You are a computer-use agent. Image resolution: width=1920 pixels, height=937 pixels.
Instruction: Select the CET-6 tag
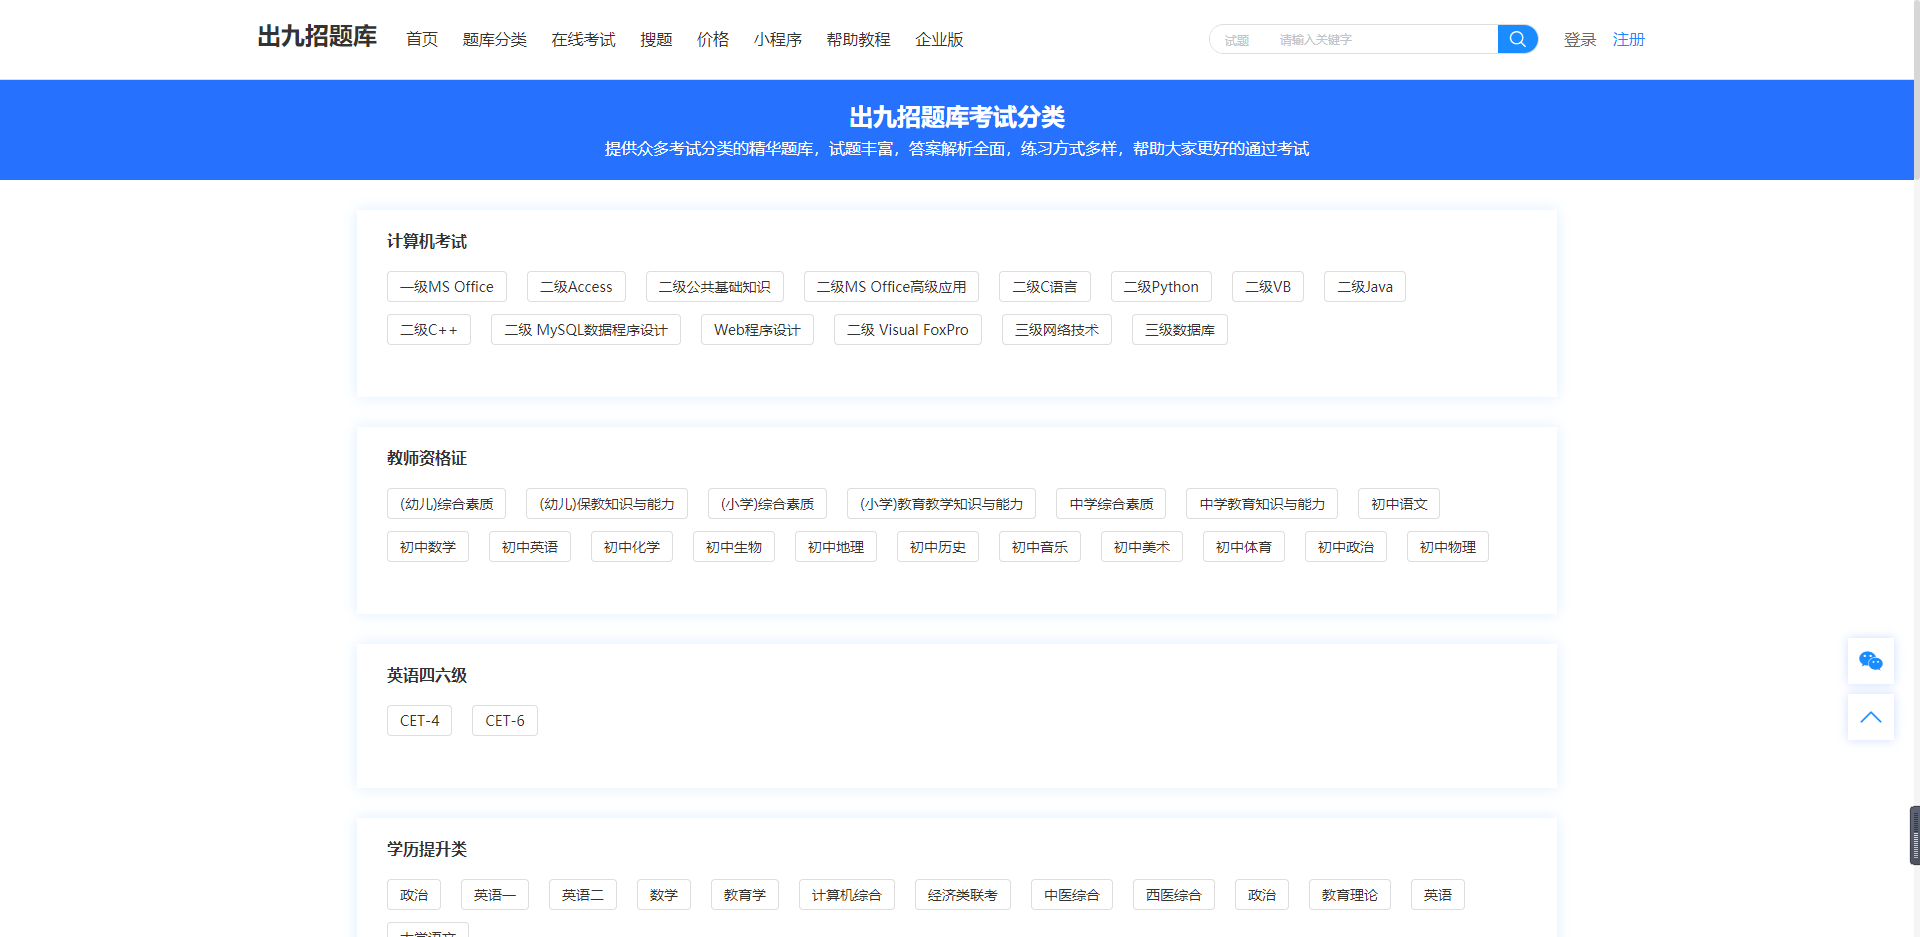505,721
